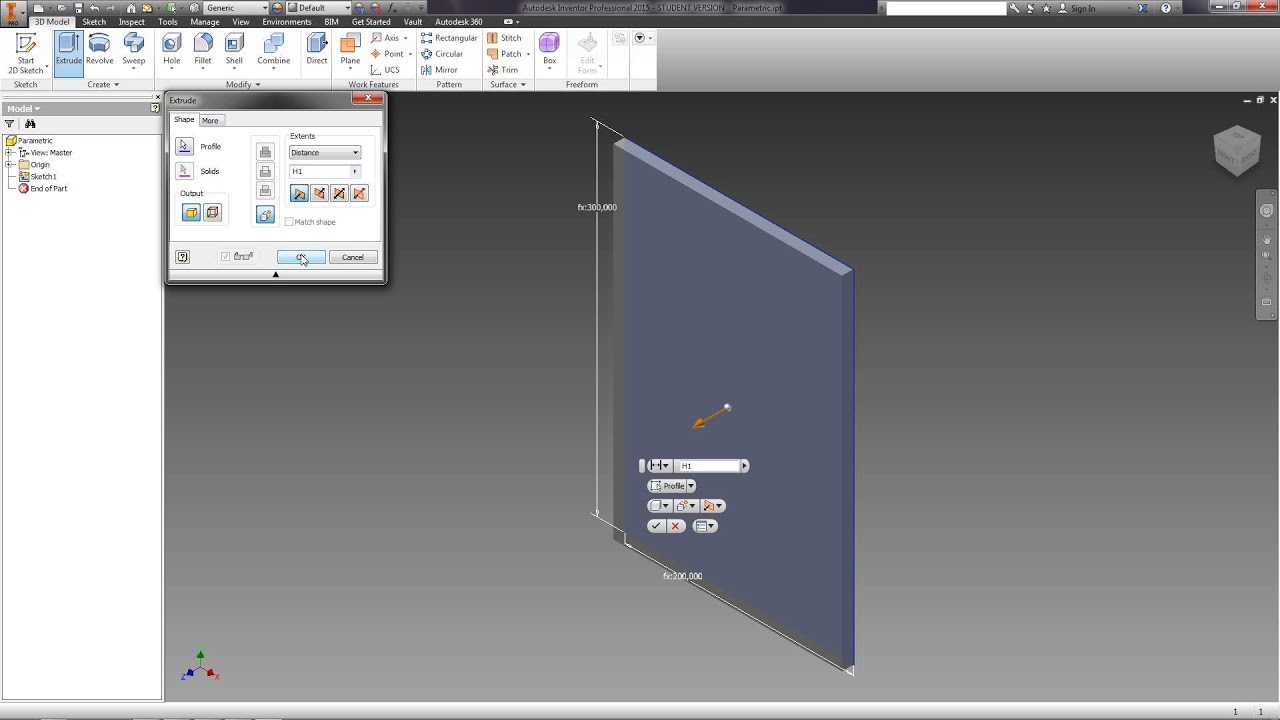Open the Distance extents dropdown
1280x720 pixels.
click(325, 152)
